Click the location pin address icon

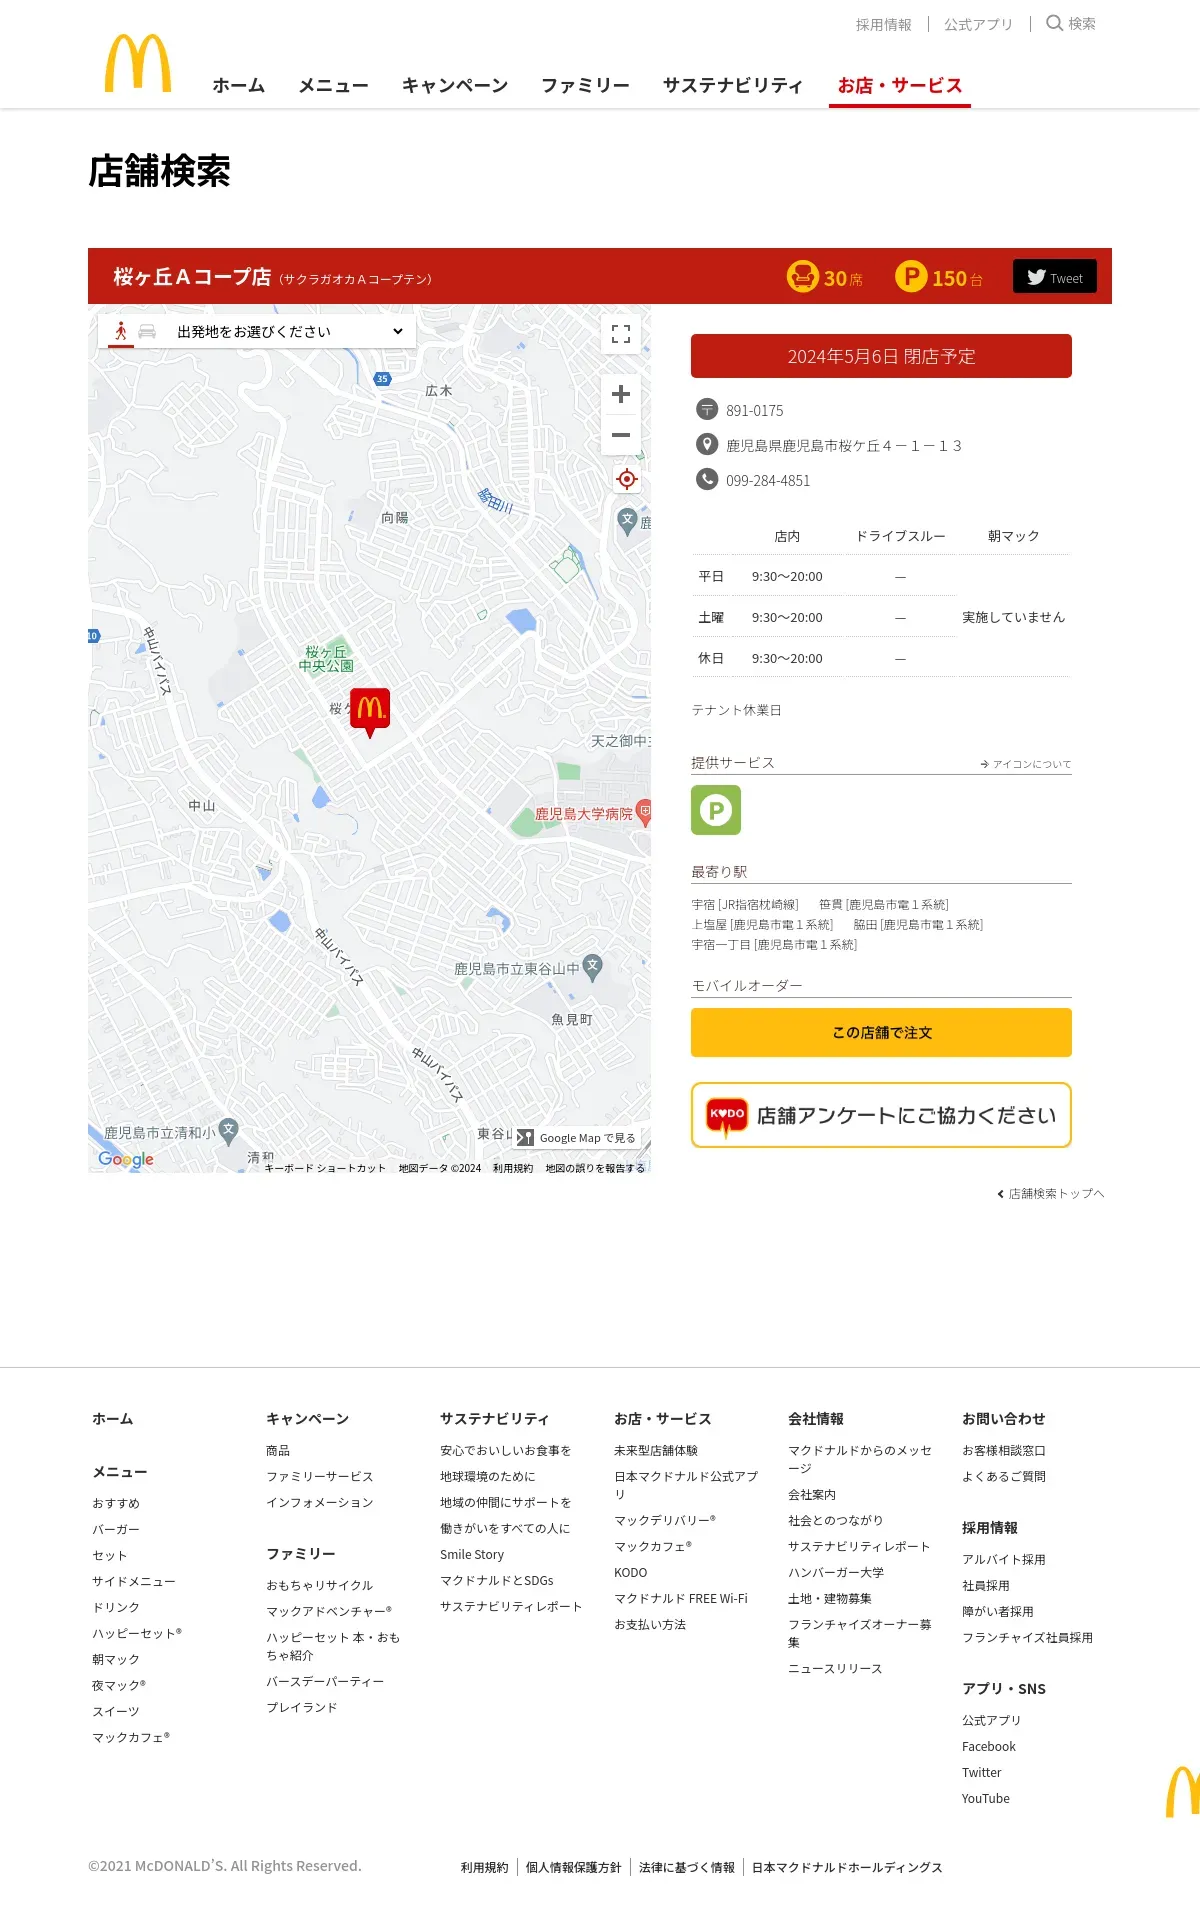pos(707,444)
